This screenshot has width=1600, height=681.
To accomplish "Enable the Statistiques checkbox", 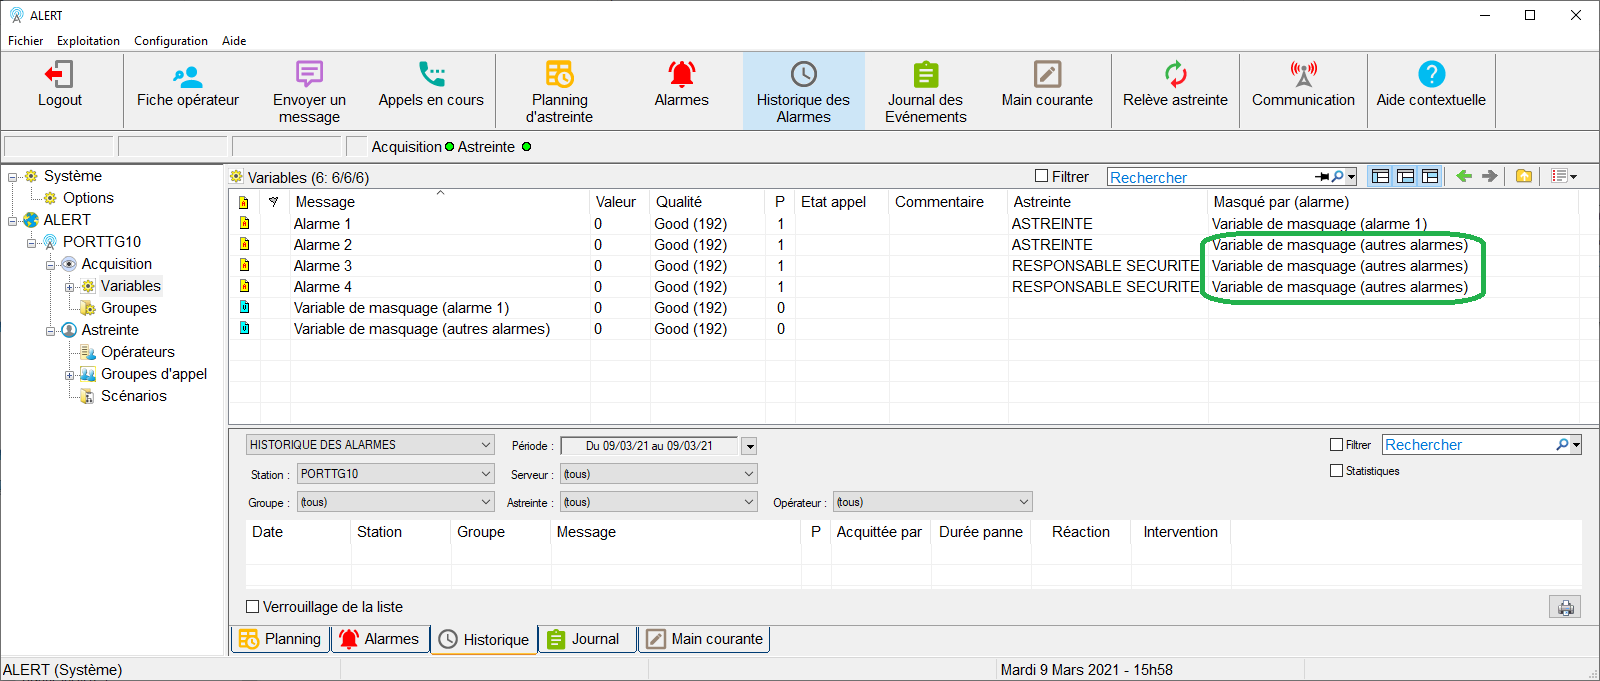I will (1337, 471).
